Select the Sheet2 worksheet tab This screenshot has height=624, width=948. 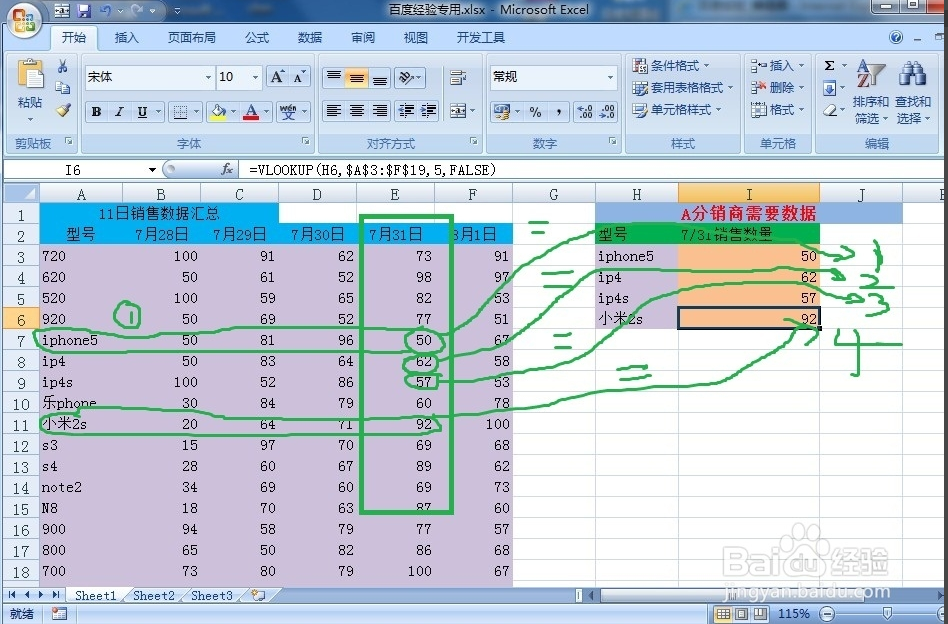[x=154, y=596]
